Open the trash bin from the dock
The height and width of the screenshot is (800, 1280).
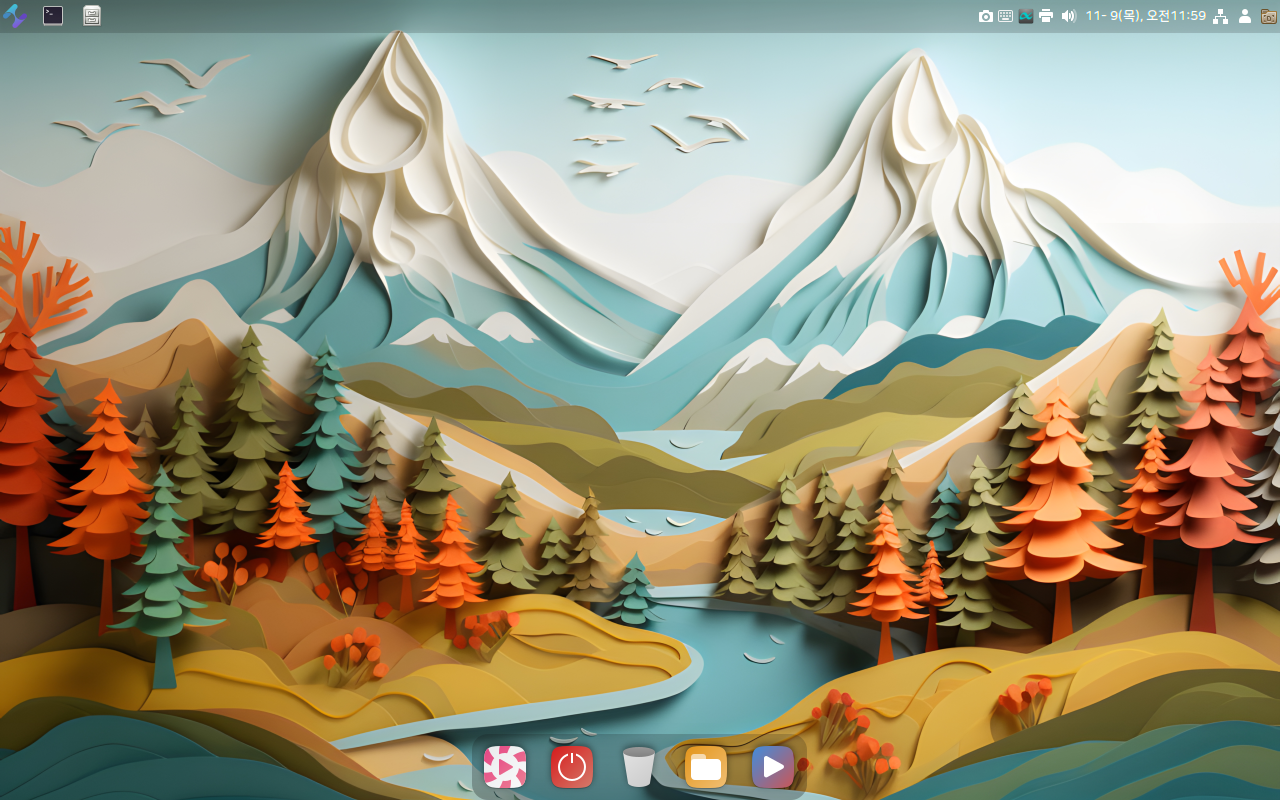[638, 767]
